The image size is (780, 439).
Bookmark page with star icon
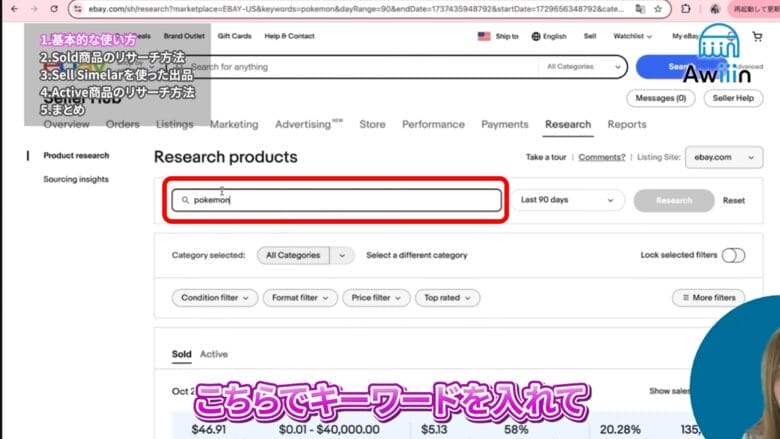coord(658,9)
